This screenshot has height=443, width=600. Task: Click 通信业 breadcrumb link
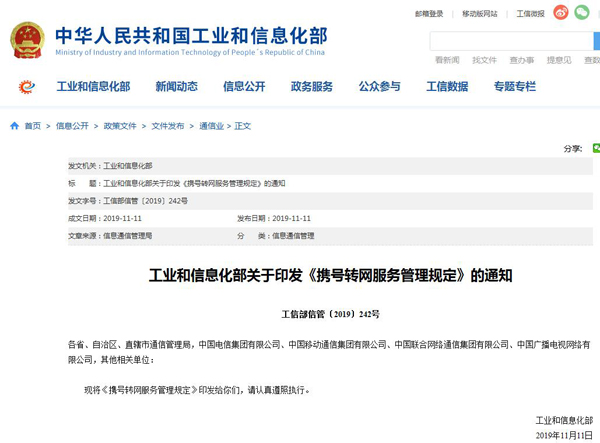(x=211, y=126)
